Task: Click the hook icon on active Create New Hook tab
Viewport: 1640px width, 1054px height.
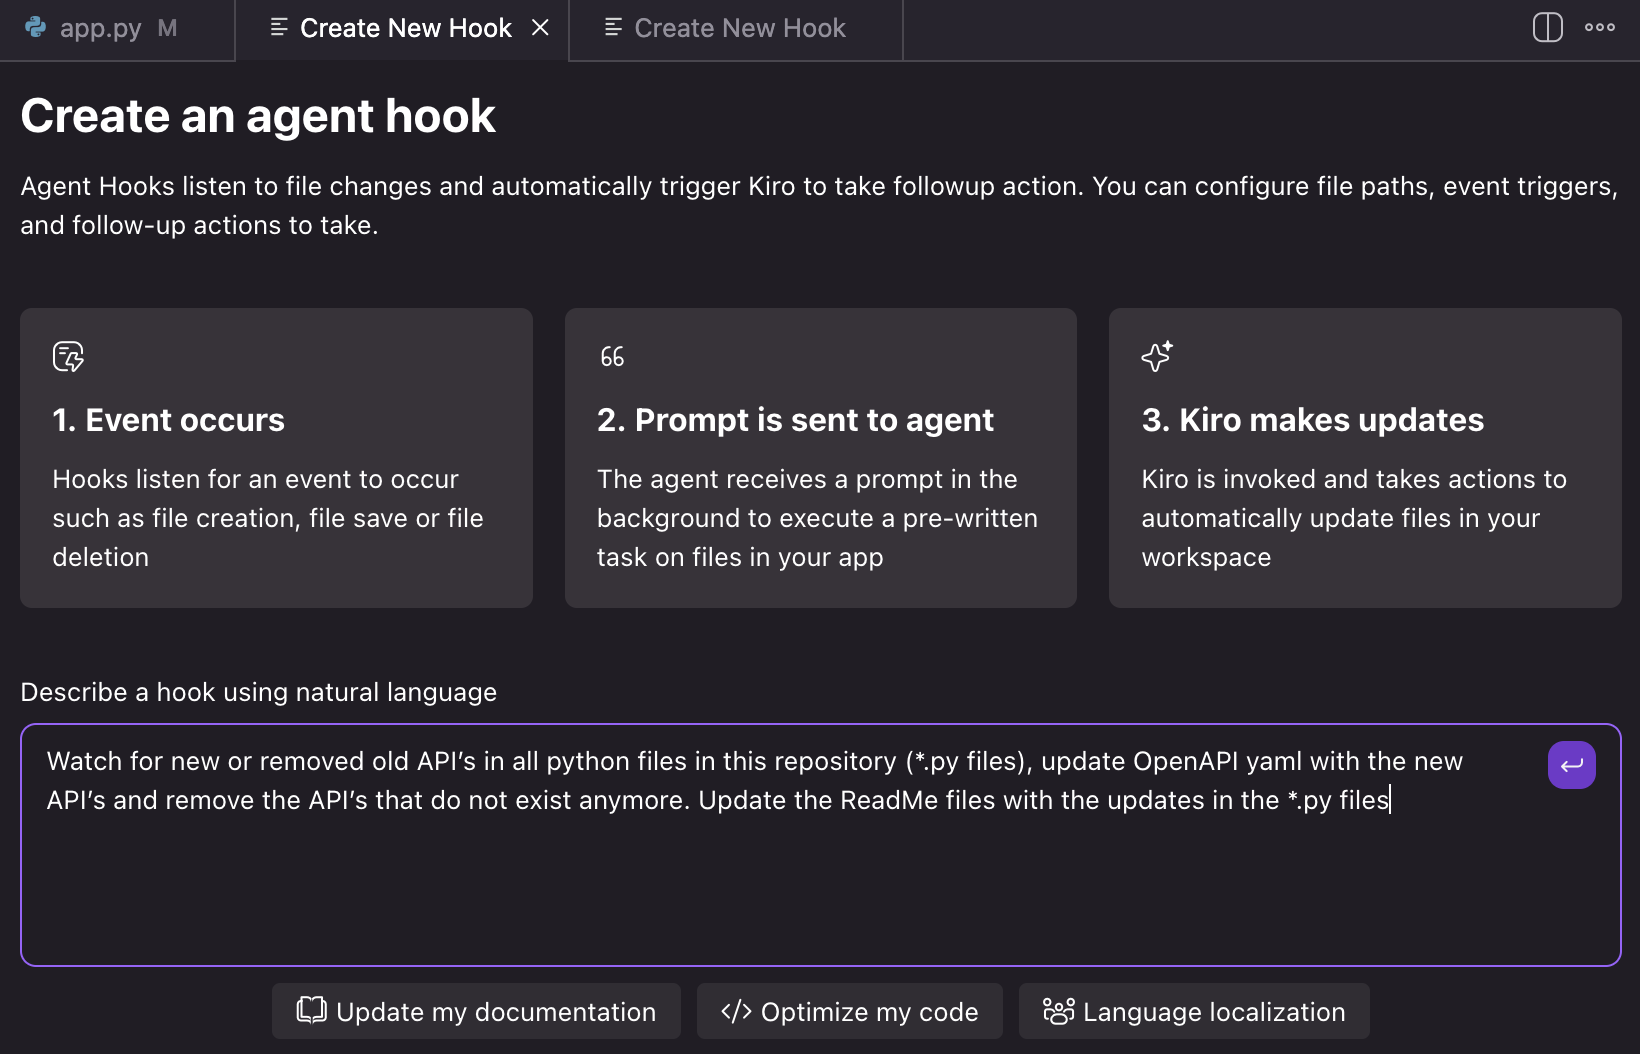Action: point(277,28)
